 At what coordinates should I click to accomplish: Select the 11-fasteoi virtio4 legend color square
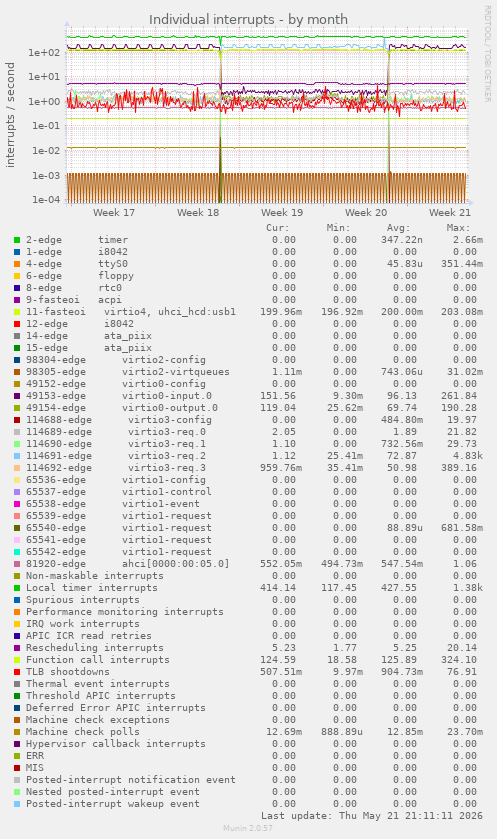pos(17,312)
